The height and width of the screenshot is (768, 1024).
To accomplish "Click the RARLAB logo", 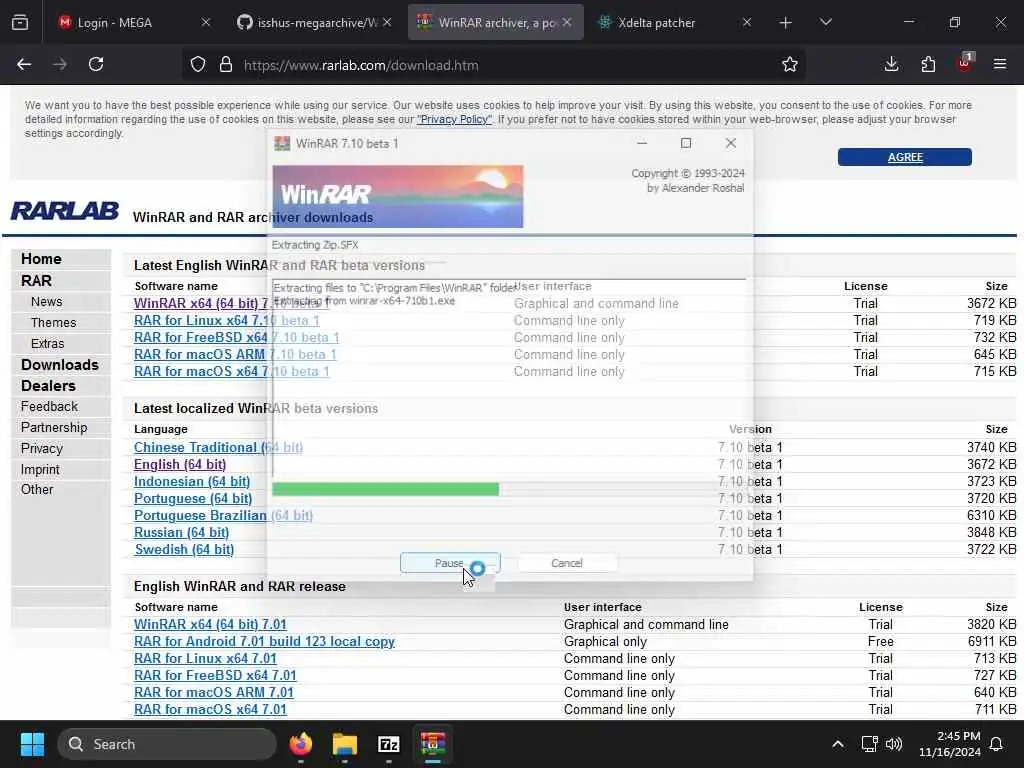I will coord(65,211).
